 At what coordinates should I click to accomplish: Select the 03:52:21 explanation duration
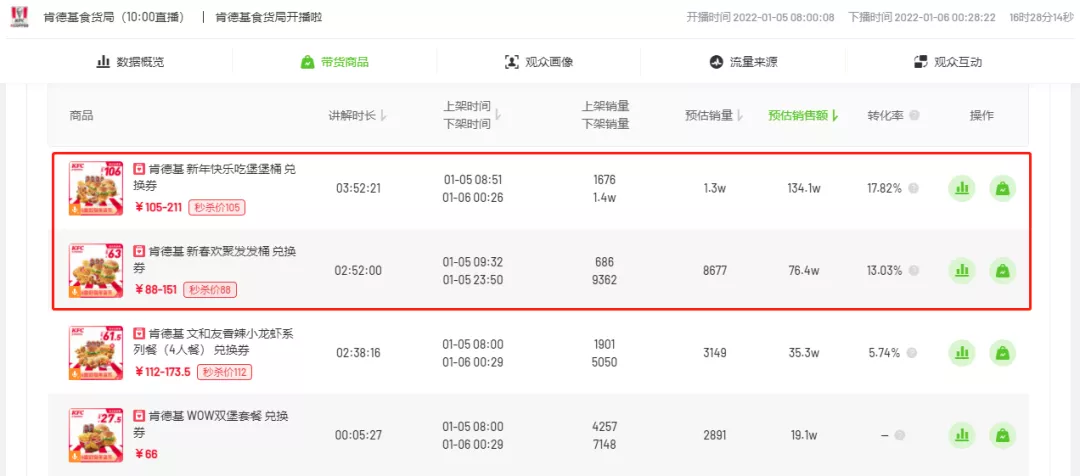tap(358, 189)
